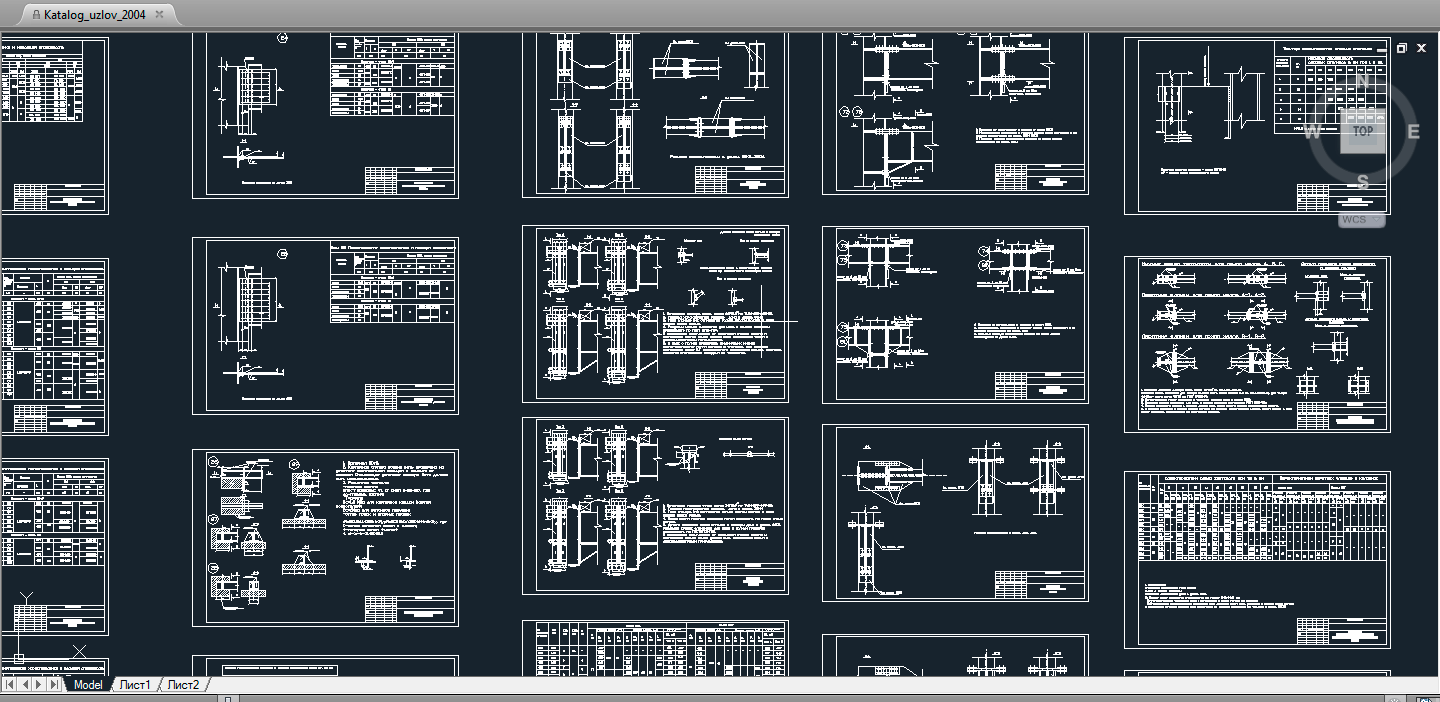Open the WCS coordinate system dropdown
This screenshot has width=1440, height=702.
(1360, 220)
